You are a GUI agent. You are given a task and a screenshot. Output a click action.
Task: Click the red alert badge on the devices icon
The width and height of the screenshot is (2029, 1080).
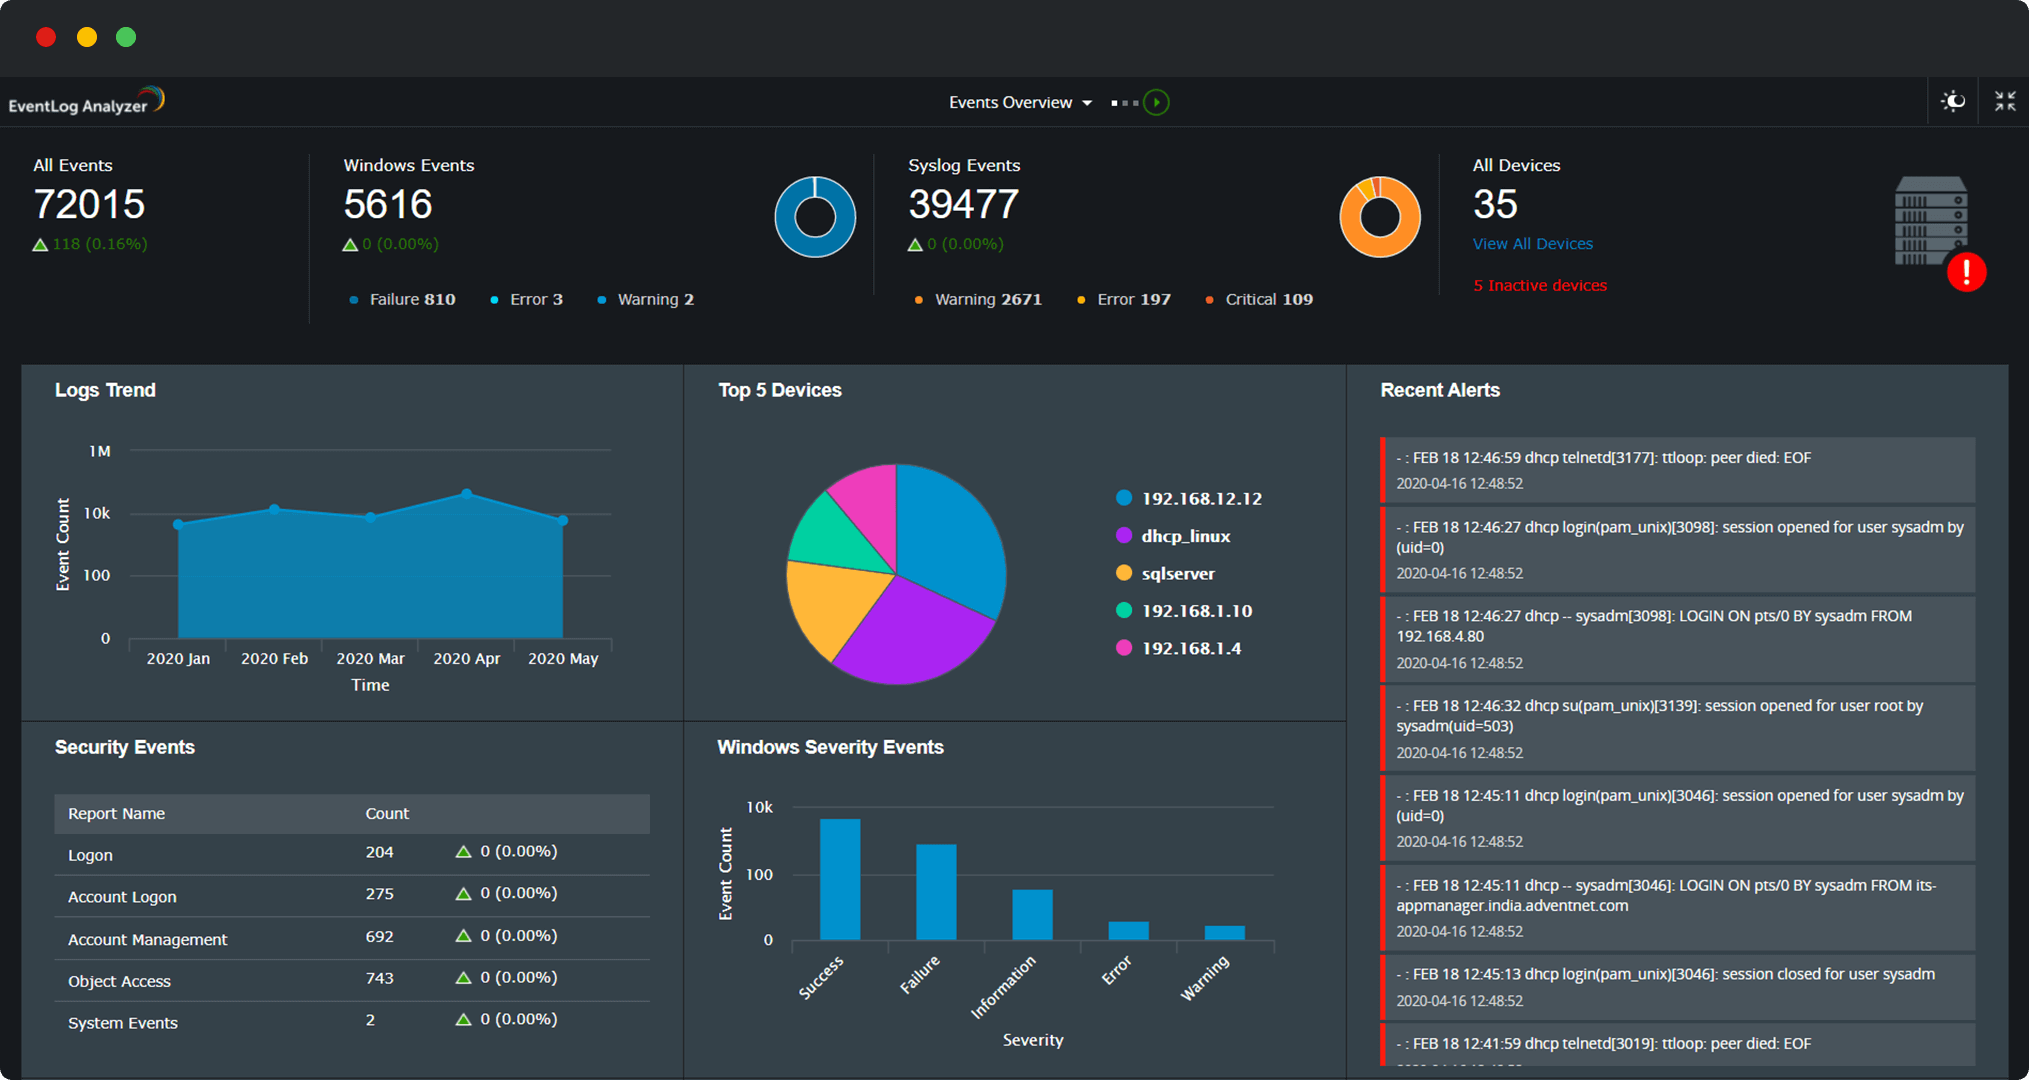click(x=1966, y=272)
